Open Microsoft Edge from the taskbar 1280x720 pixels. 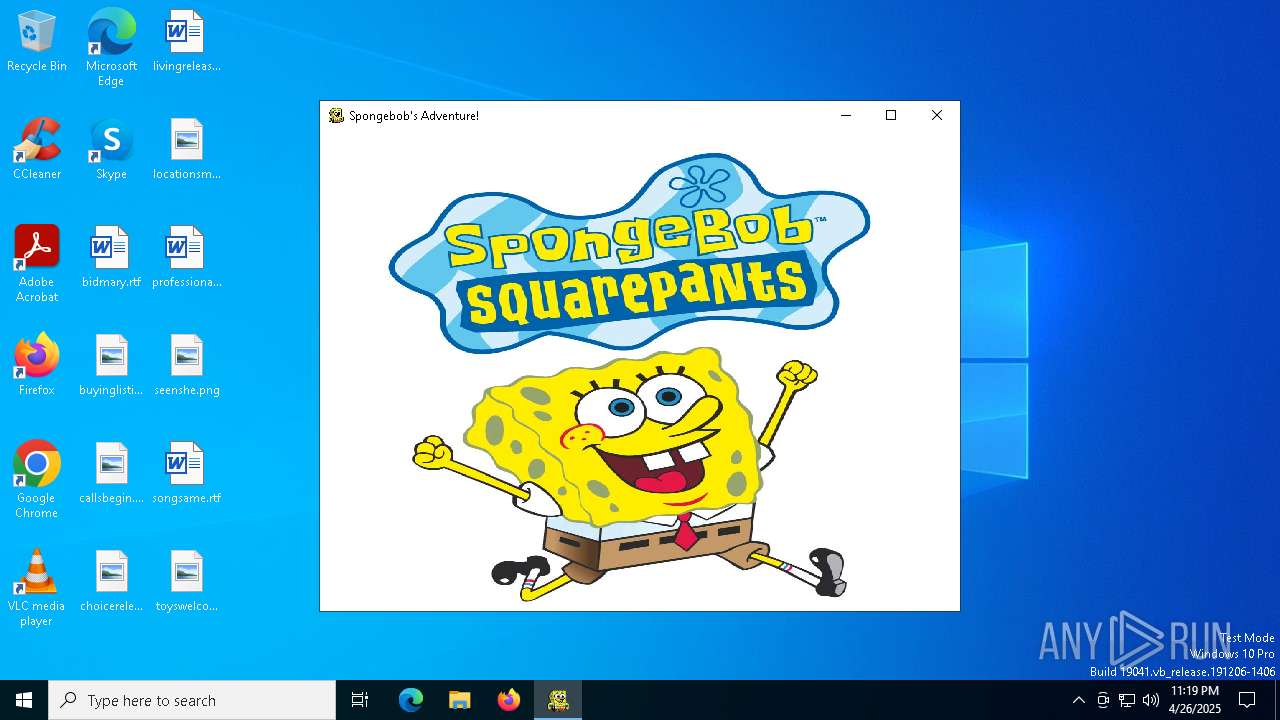click(x=411, y=700)
